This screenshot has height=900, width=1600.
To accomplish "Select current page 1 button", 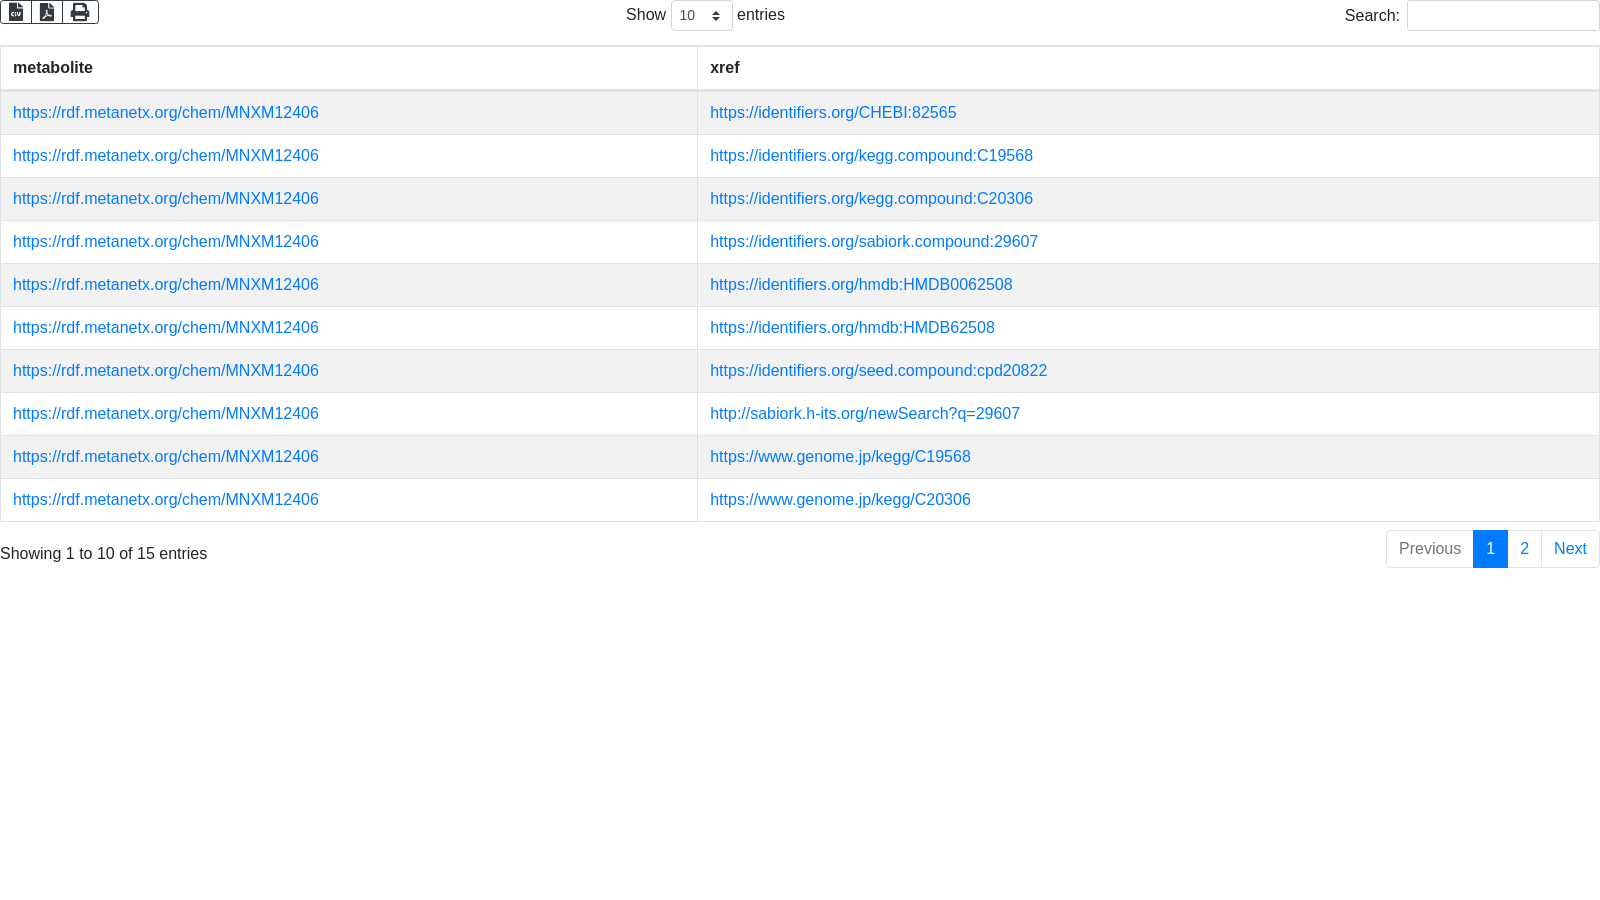I will [1490, 549].
